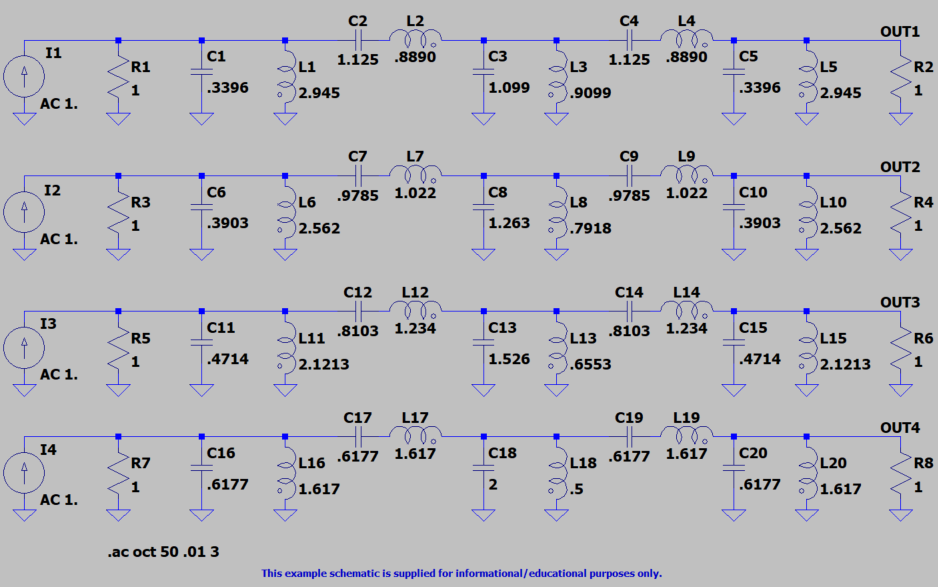Viewport: 938px width, 587px height.
Task: Select capacitor C20 symbol
Action: pyautogui.click(x=734, y=468)
